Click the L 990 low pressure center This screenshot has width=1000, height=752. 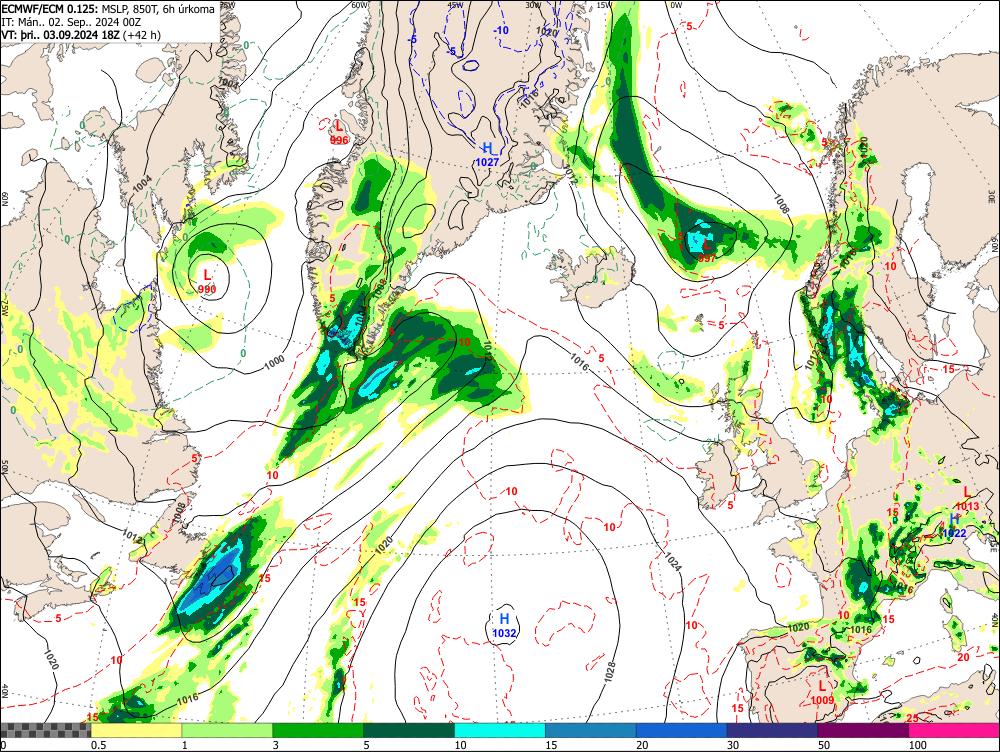[207, 281]
